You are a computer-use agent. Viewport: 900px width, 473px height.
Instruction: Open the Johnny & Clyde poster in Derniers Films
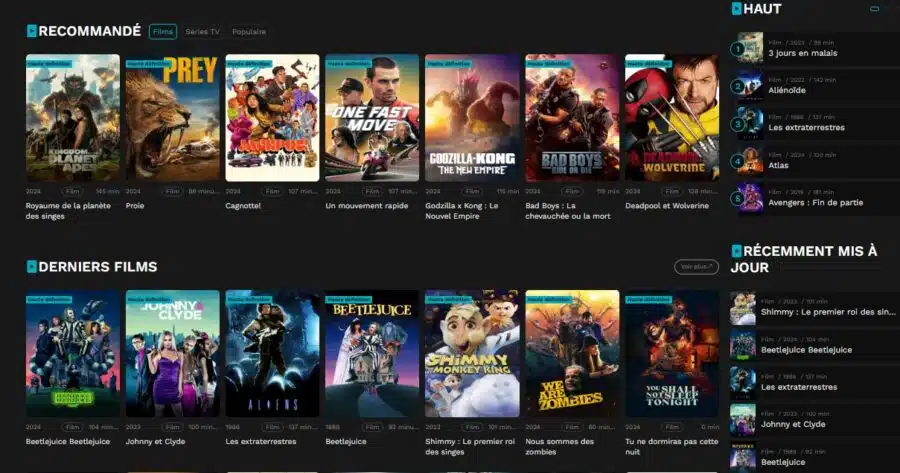tap(173, 354)
